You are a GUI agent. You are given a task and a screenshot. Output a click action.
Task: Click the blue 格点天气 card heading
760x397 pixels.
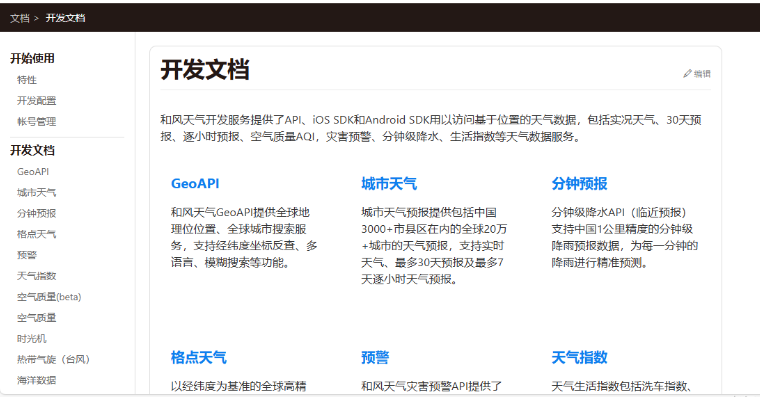(198, 358)
